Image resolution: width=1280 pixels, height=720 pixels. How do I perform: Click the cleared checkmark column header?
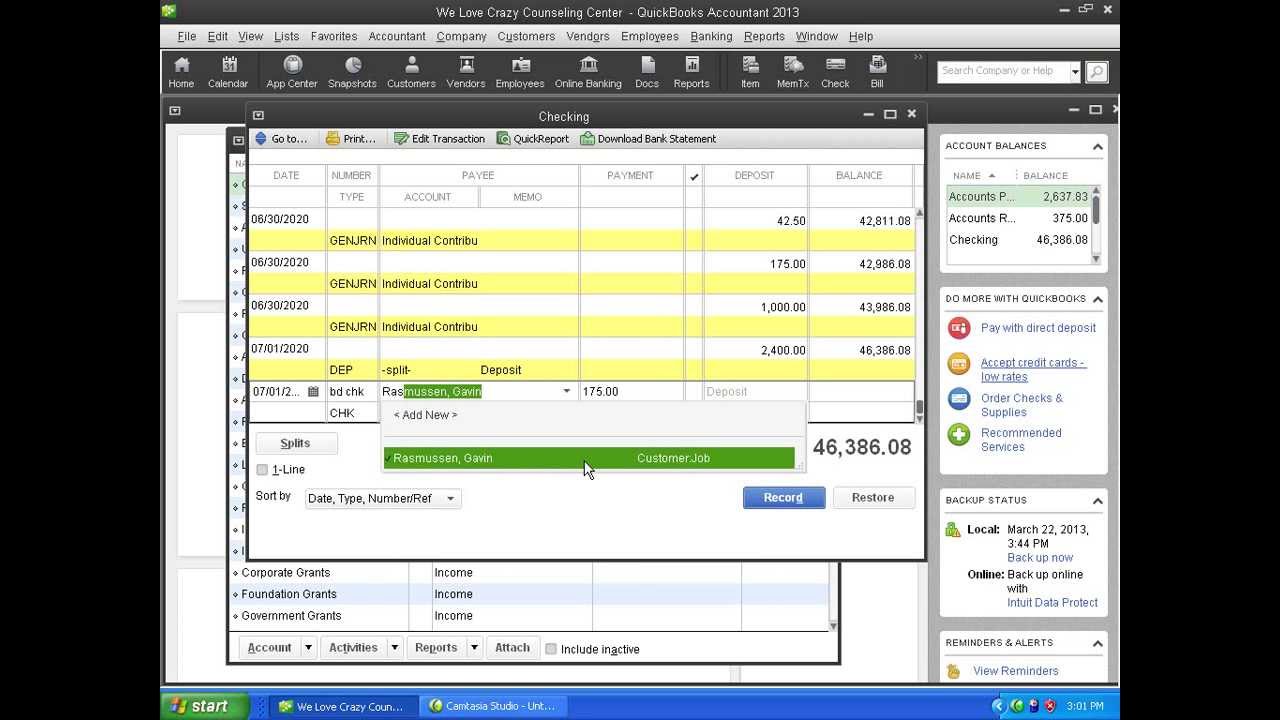694,176
